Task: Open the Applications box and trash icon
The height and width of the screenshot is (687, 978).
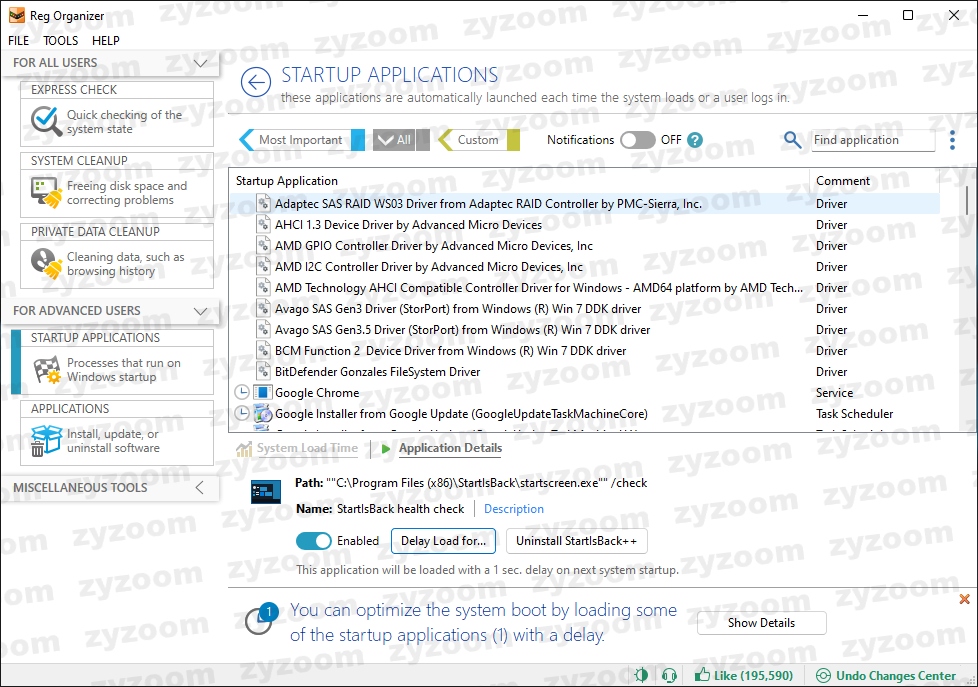Action: [46, 441]
